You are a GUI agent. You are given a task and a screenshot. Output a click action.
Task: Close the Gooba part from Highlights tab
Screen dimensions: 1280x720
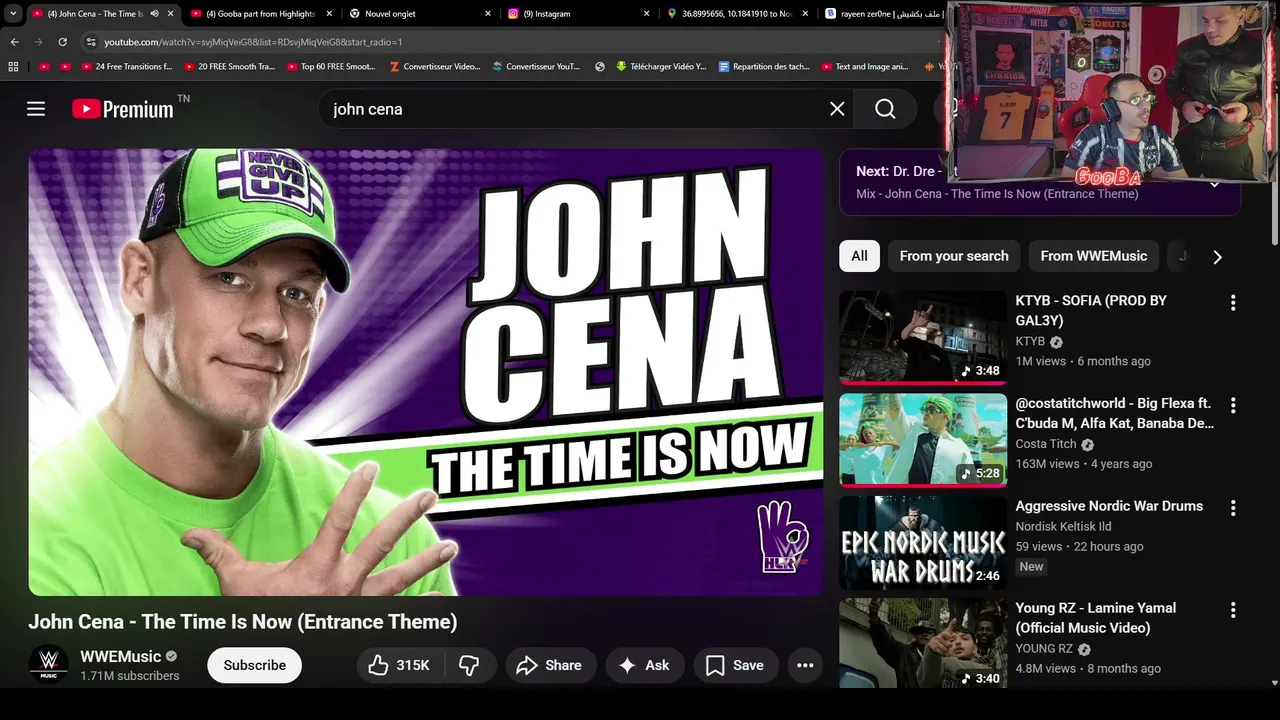point(329,14)
